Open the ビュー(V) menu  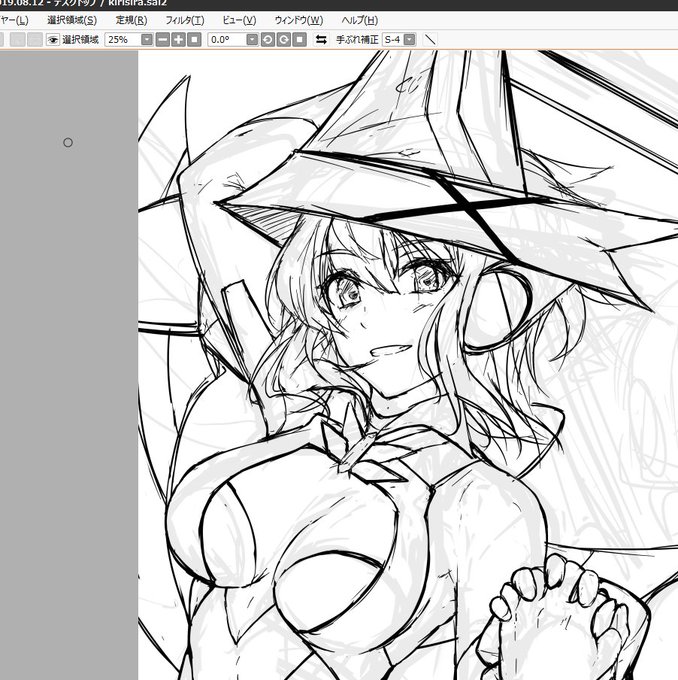point(239,20)
